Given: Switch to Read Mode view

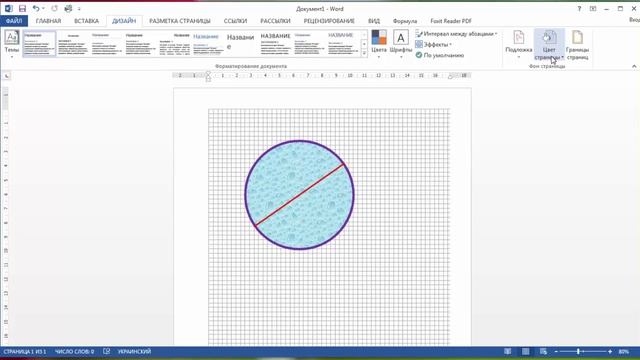Looking at the screenshot, I should click(x=508, y=351).
